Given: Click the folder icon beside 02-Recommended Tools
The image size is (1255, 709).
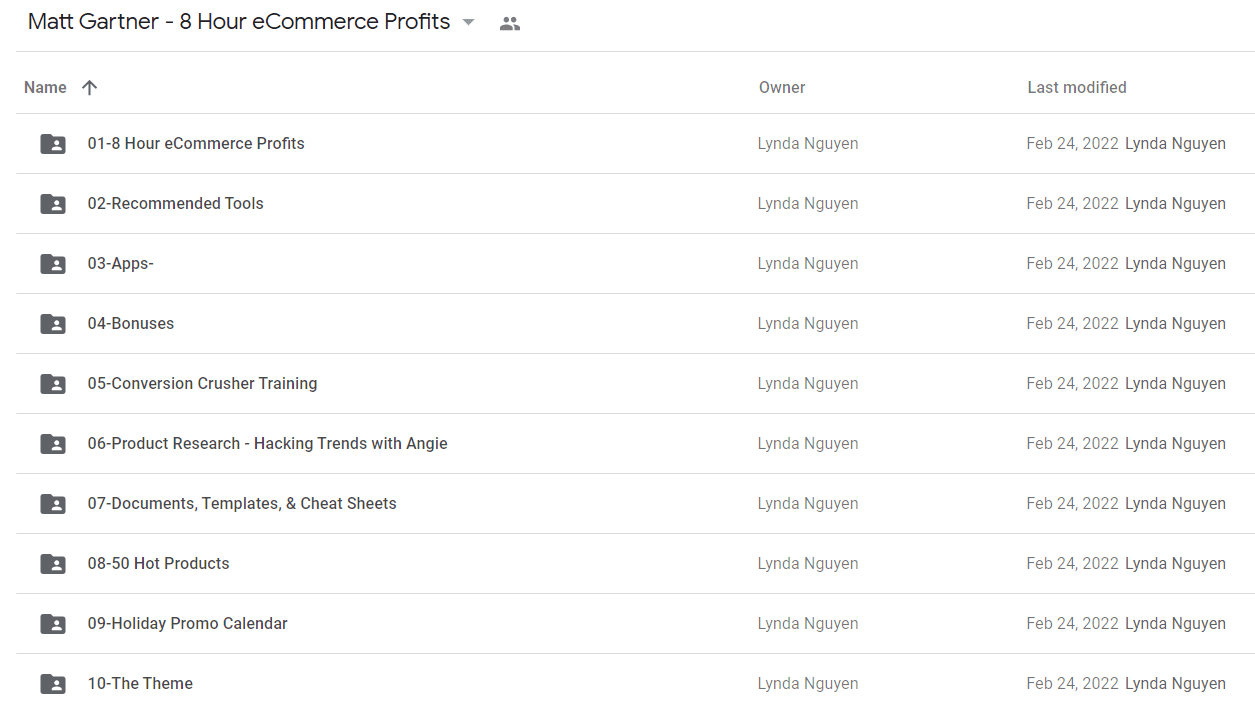Looking at the screenshot, I should click(x=53, y=204).
